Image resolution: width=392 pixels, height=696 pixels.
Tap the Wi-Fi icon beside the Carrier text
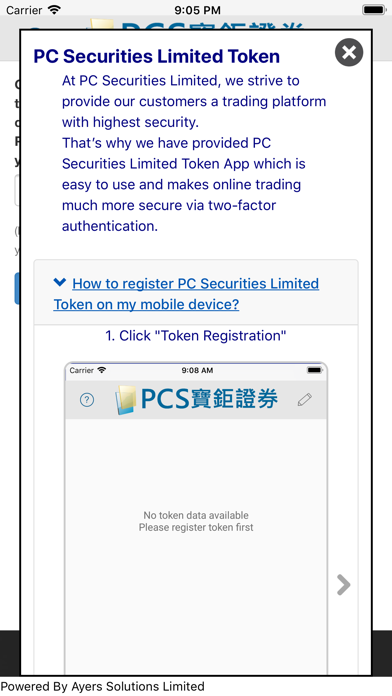[x=54, y=9]
